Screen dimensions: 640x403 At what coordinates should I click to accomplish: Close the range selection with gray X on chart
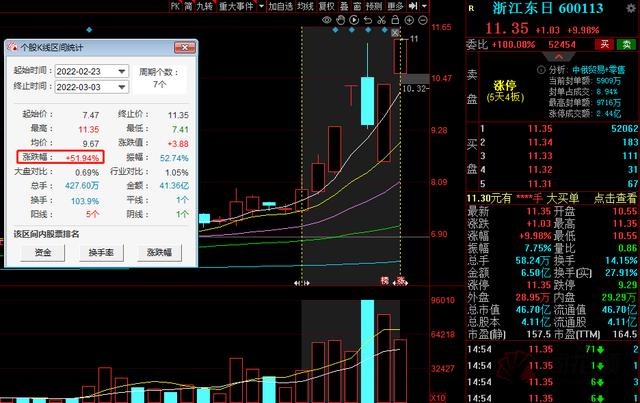pyautogui.click(x=395, y=33)
